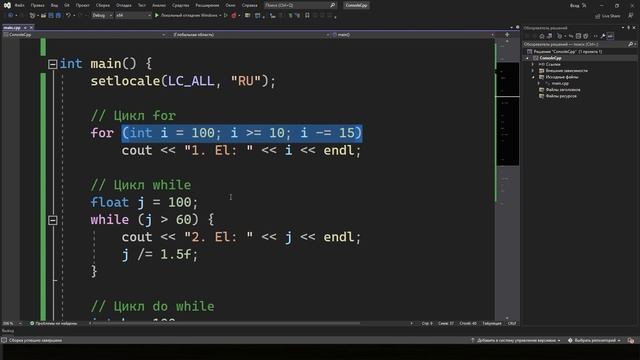Viewport: 640px width, 360px height.
Task: Open the Git menu
Action: click(67, 5)
